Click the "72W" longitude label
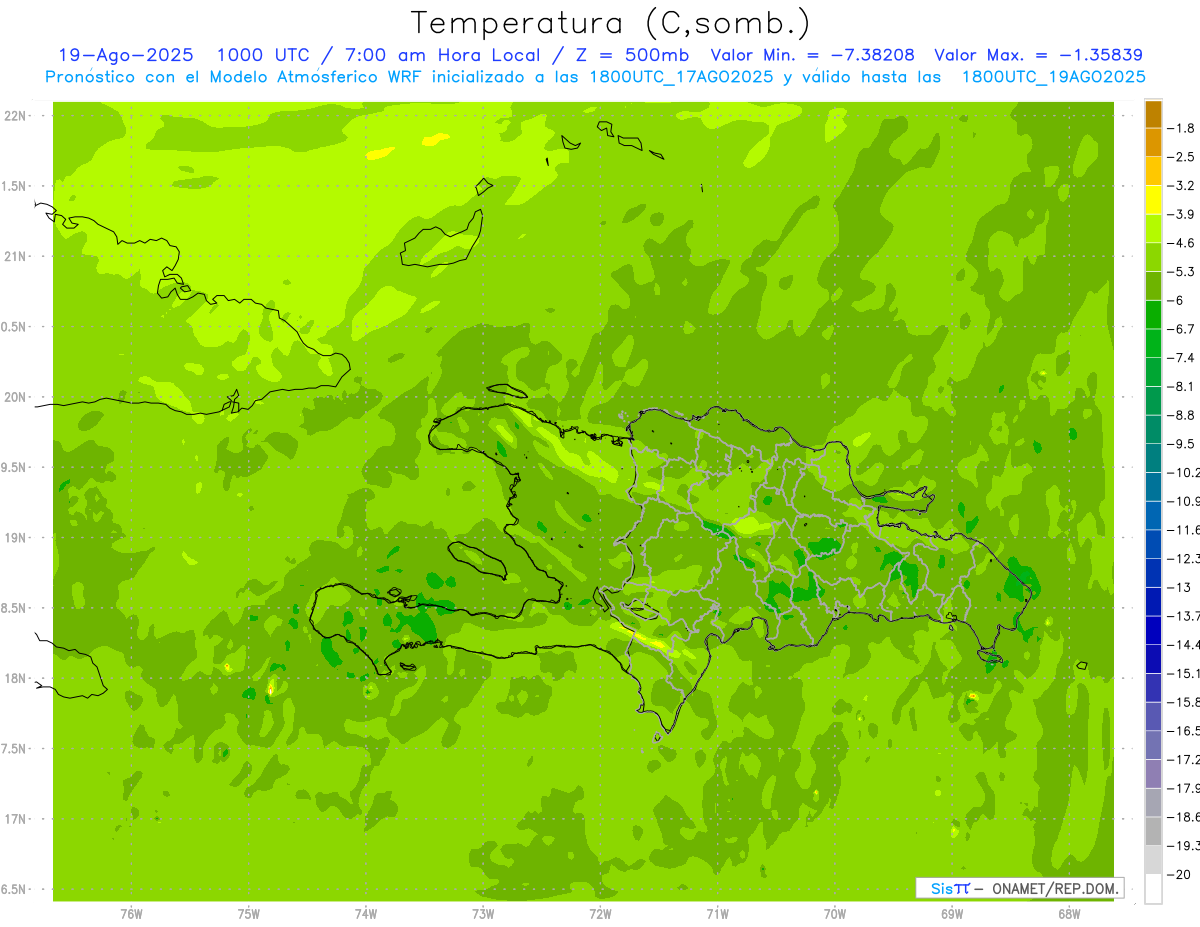This screenshot has height=927, width=1200. point(600,913)
